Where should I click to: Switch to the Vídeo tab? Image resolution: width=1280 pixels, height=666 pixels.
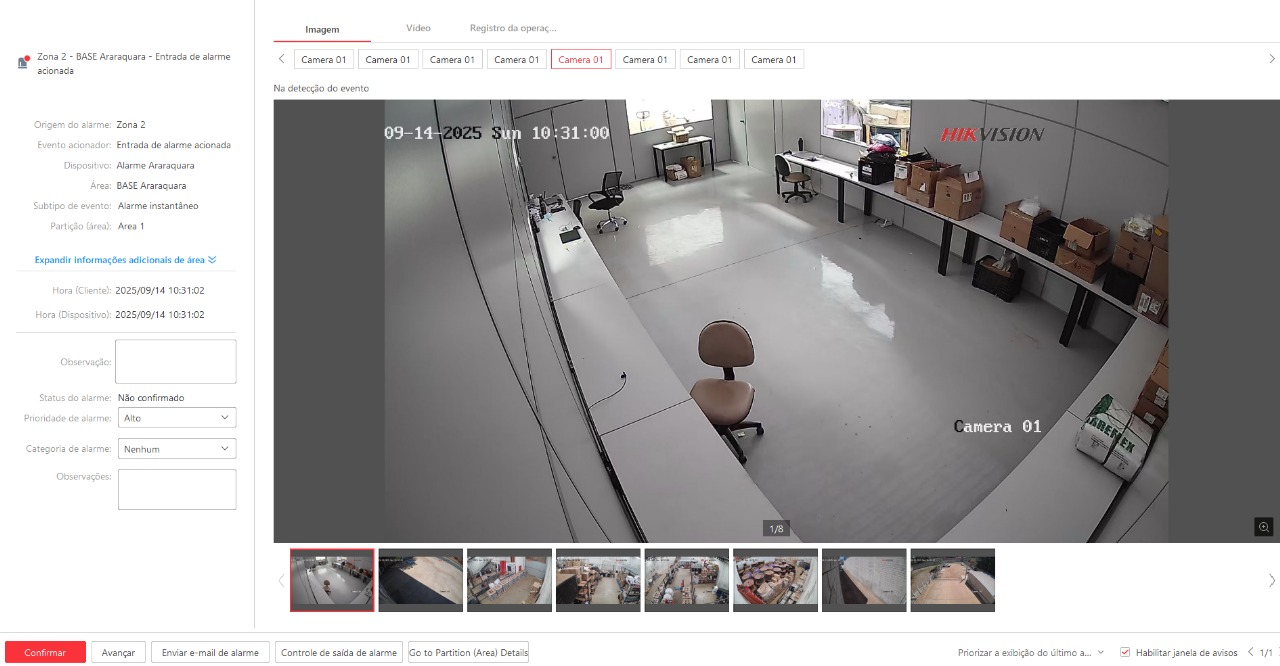click(418, 28)
